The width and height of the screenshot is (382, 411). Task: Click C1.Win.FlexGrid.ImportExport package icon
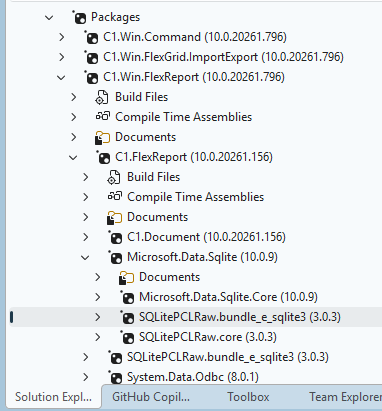click(x=91, y=57)
